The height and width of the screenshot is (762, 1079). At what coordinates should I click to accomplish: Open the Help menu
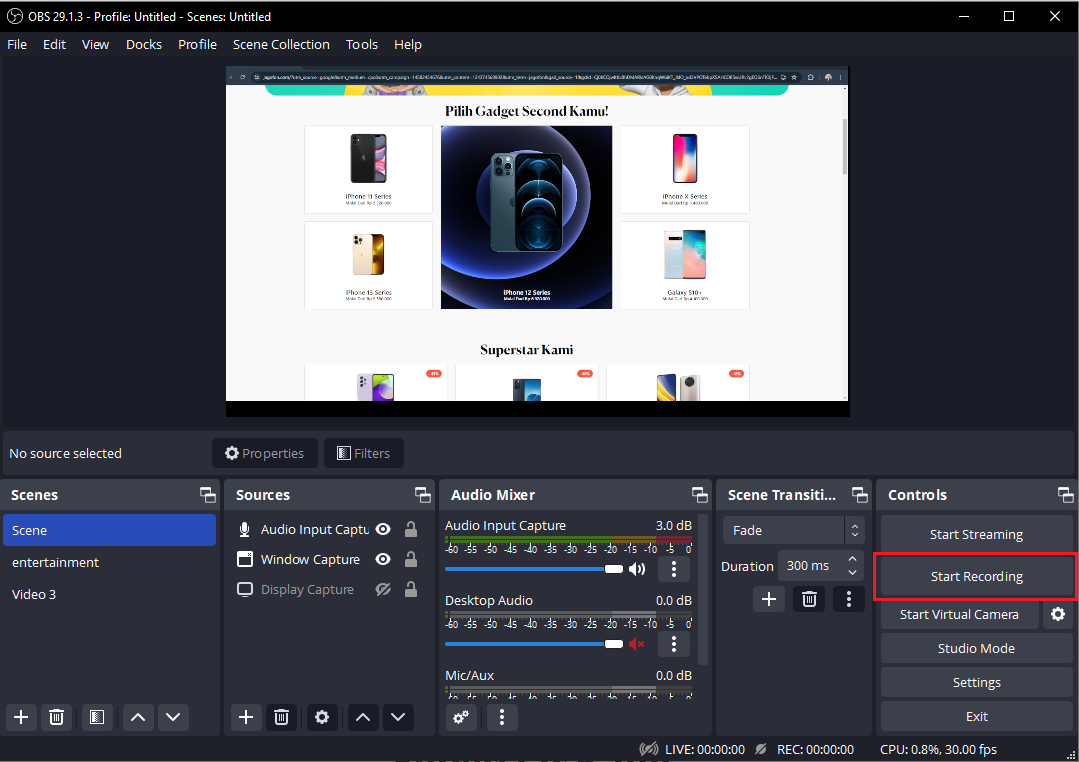tap(408, 44)
